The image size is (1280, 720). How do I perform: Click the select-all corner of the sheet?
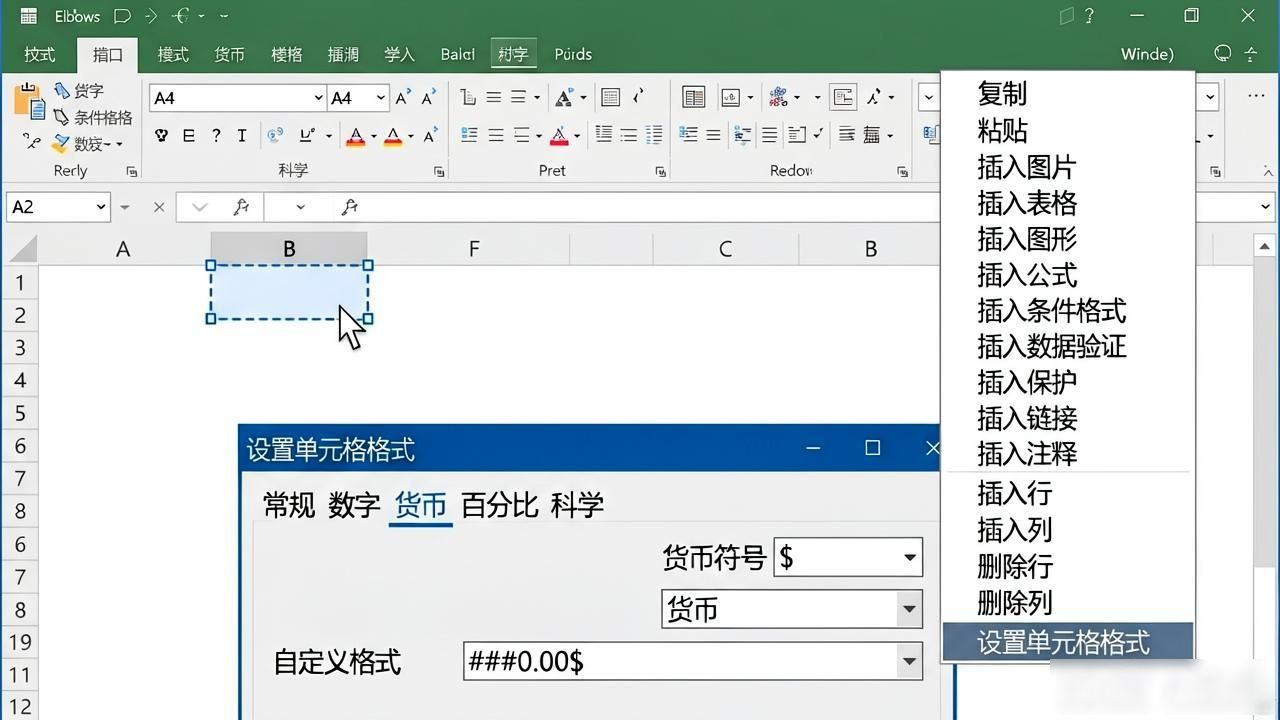point(20,249)
